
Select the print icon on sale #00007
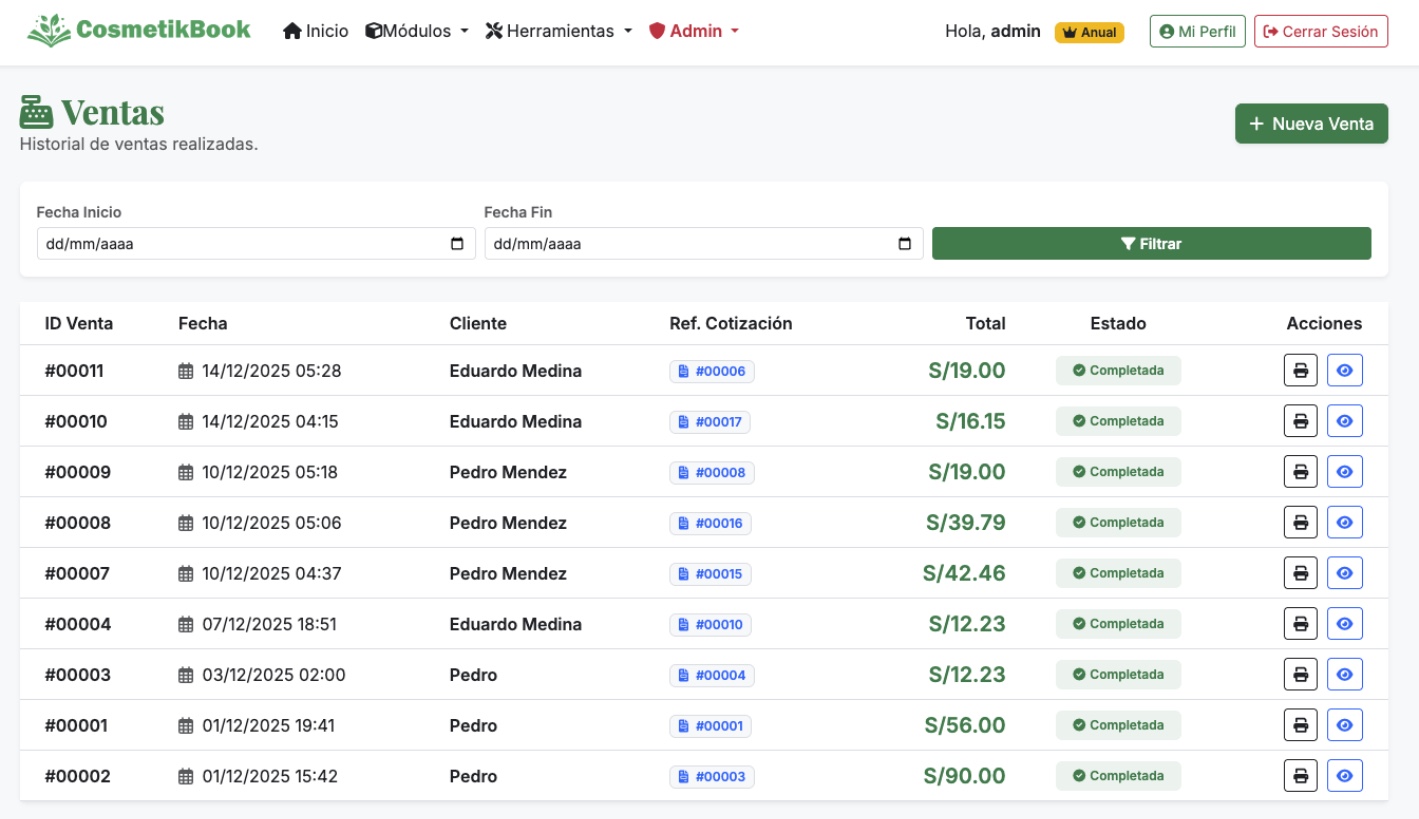click(x=1300, y=572)
